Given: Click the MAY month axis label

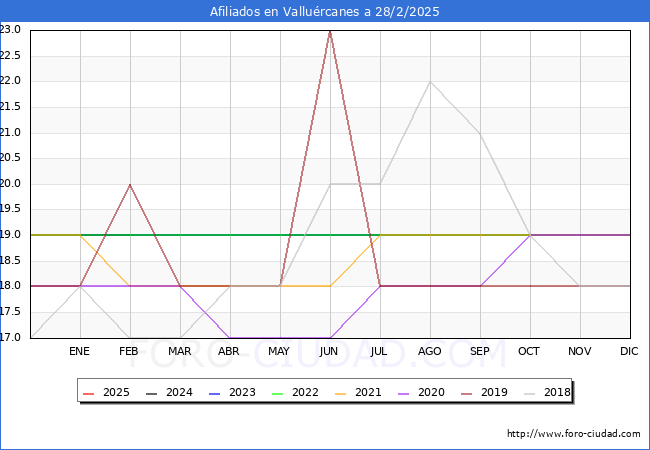Looking at the screenshot, I should [x=279, y=351].
